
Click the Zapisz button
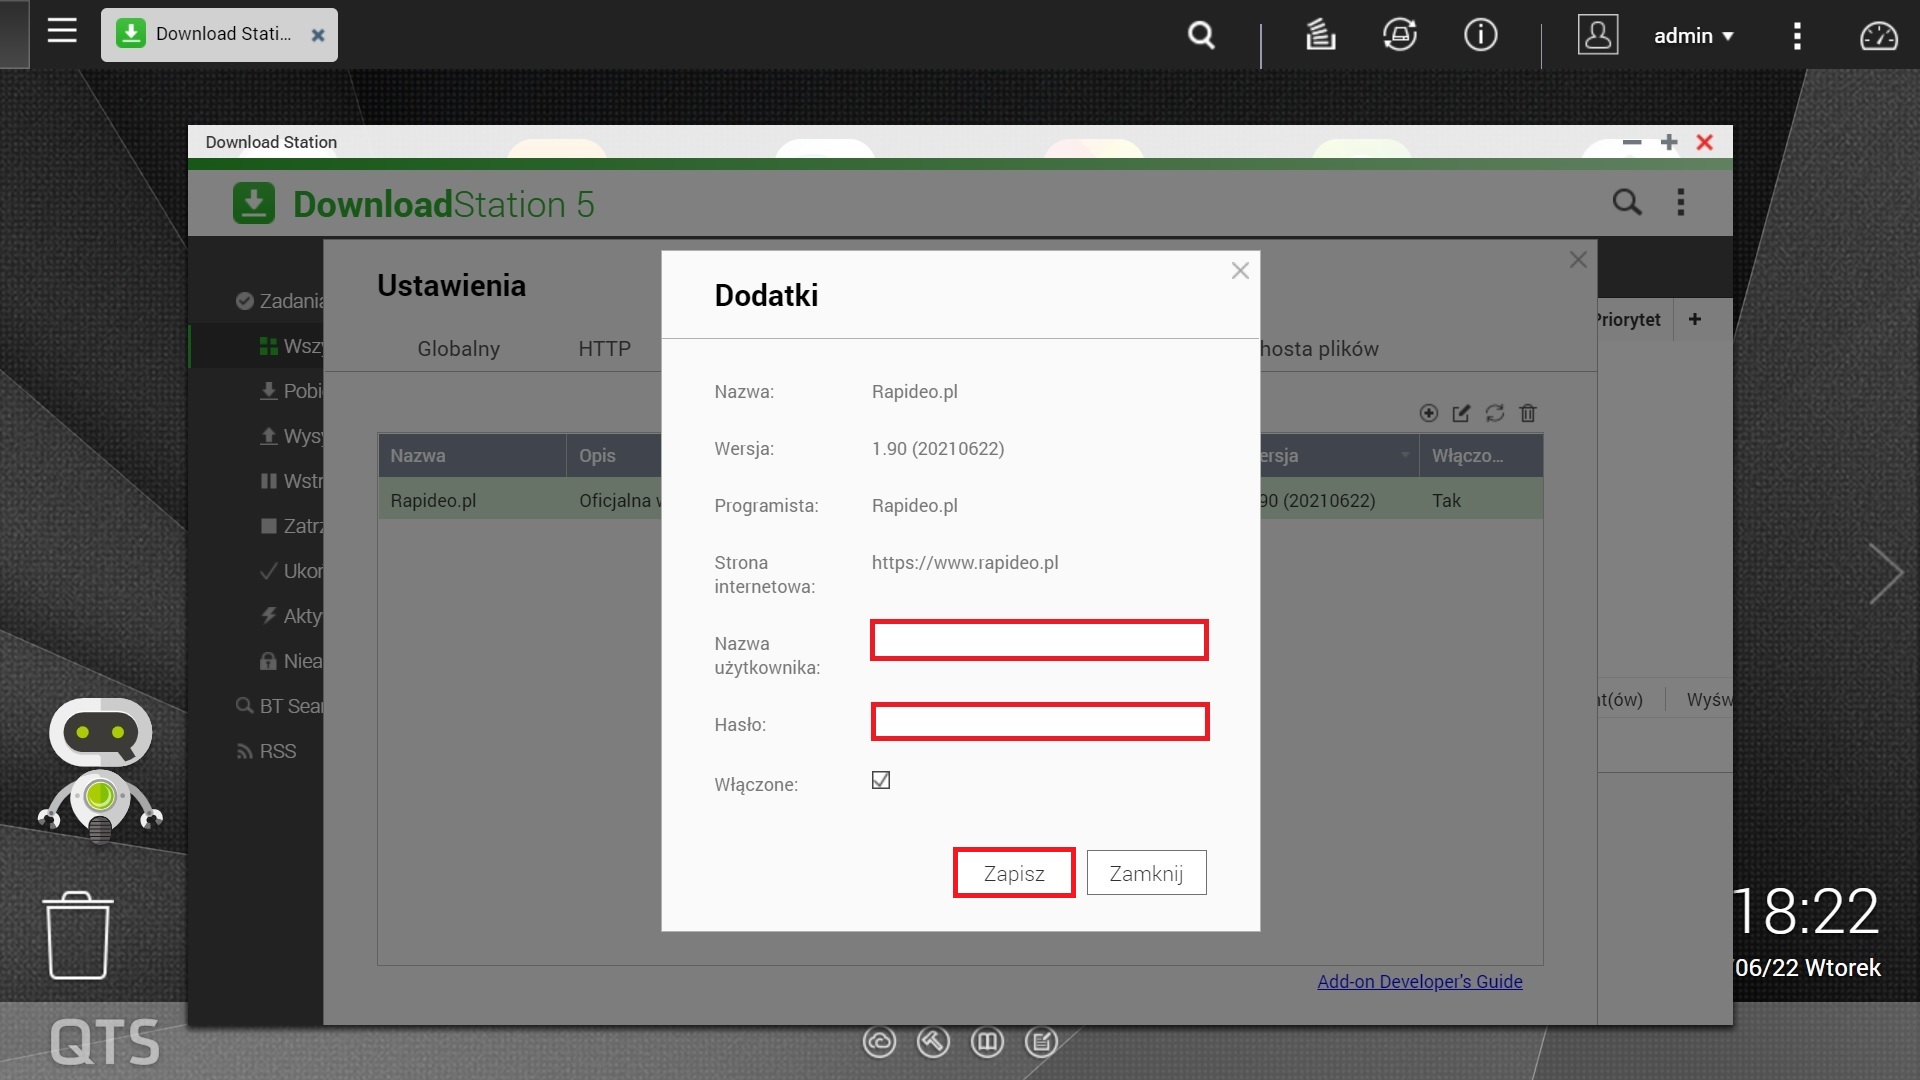point(1014,873)
